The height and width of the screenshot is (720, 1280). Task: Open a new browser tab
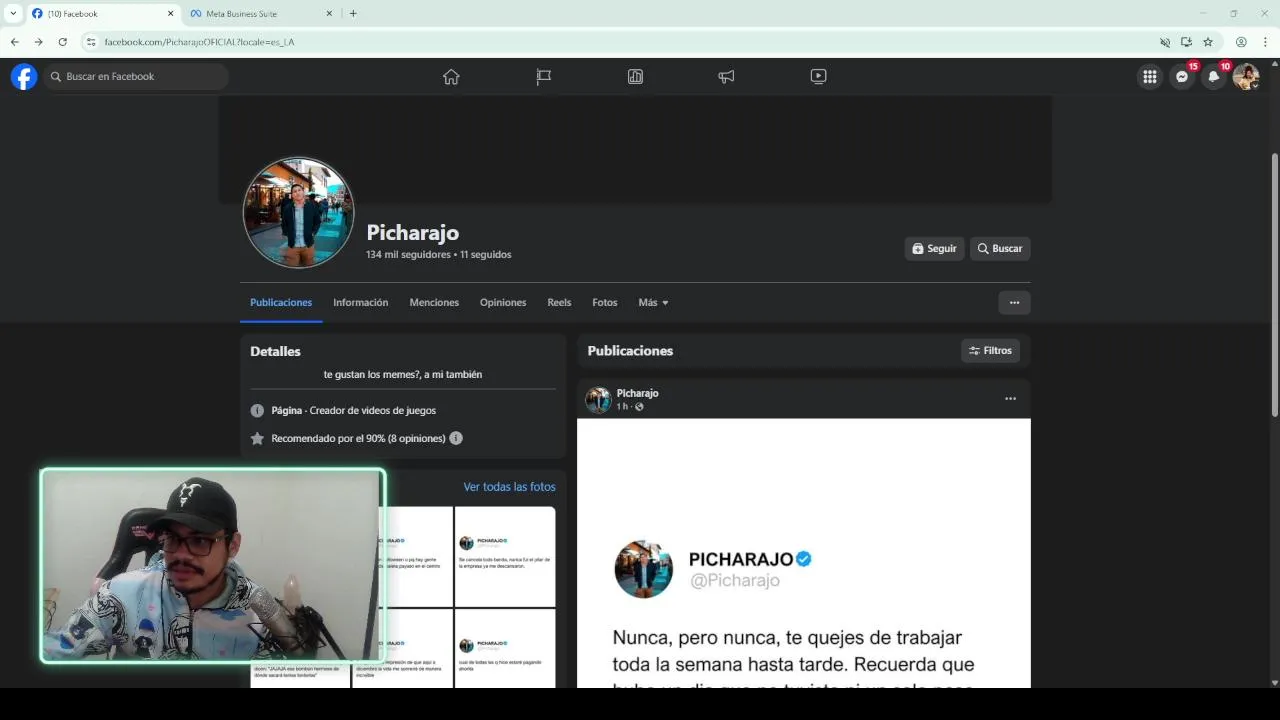(353, 13)
